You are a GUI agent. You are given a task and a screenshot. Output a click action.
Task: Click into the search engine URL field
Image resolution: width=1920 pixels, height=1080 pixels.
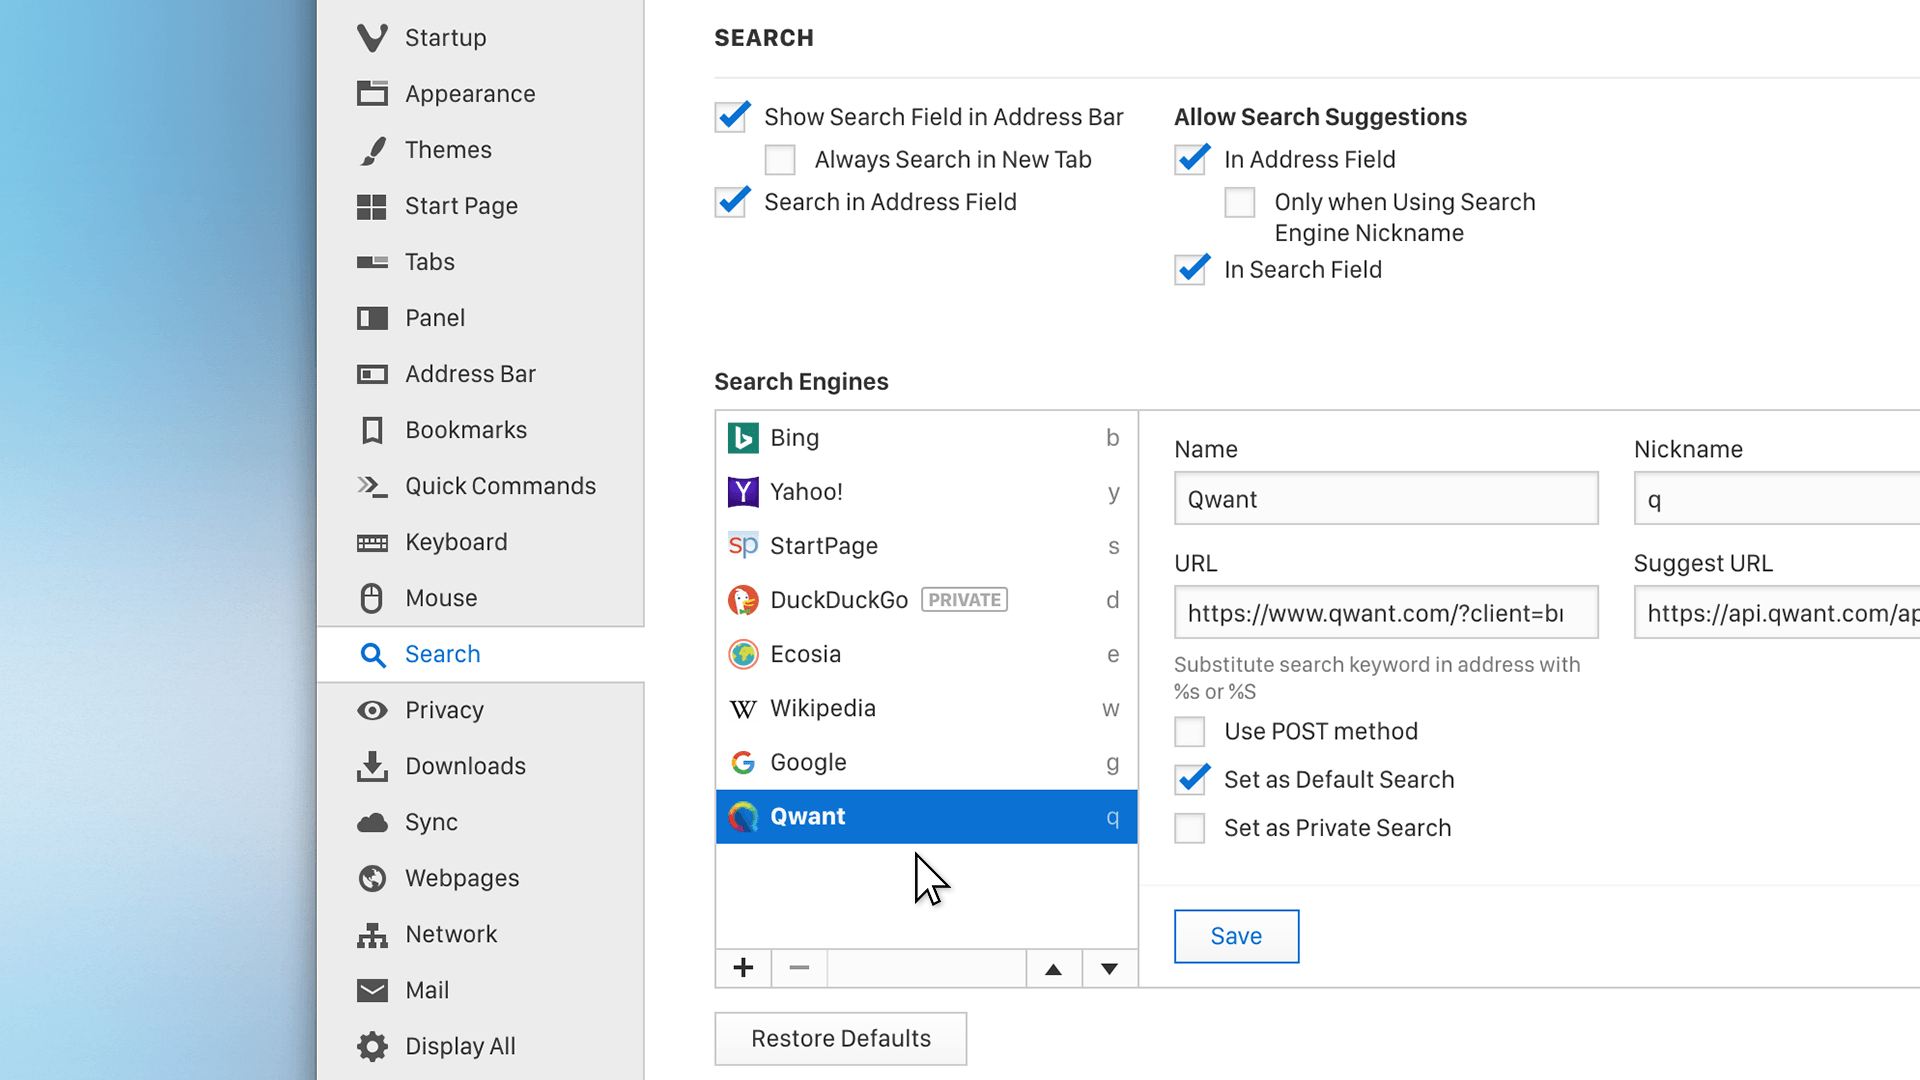[x=1385, y=613]
